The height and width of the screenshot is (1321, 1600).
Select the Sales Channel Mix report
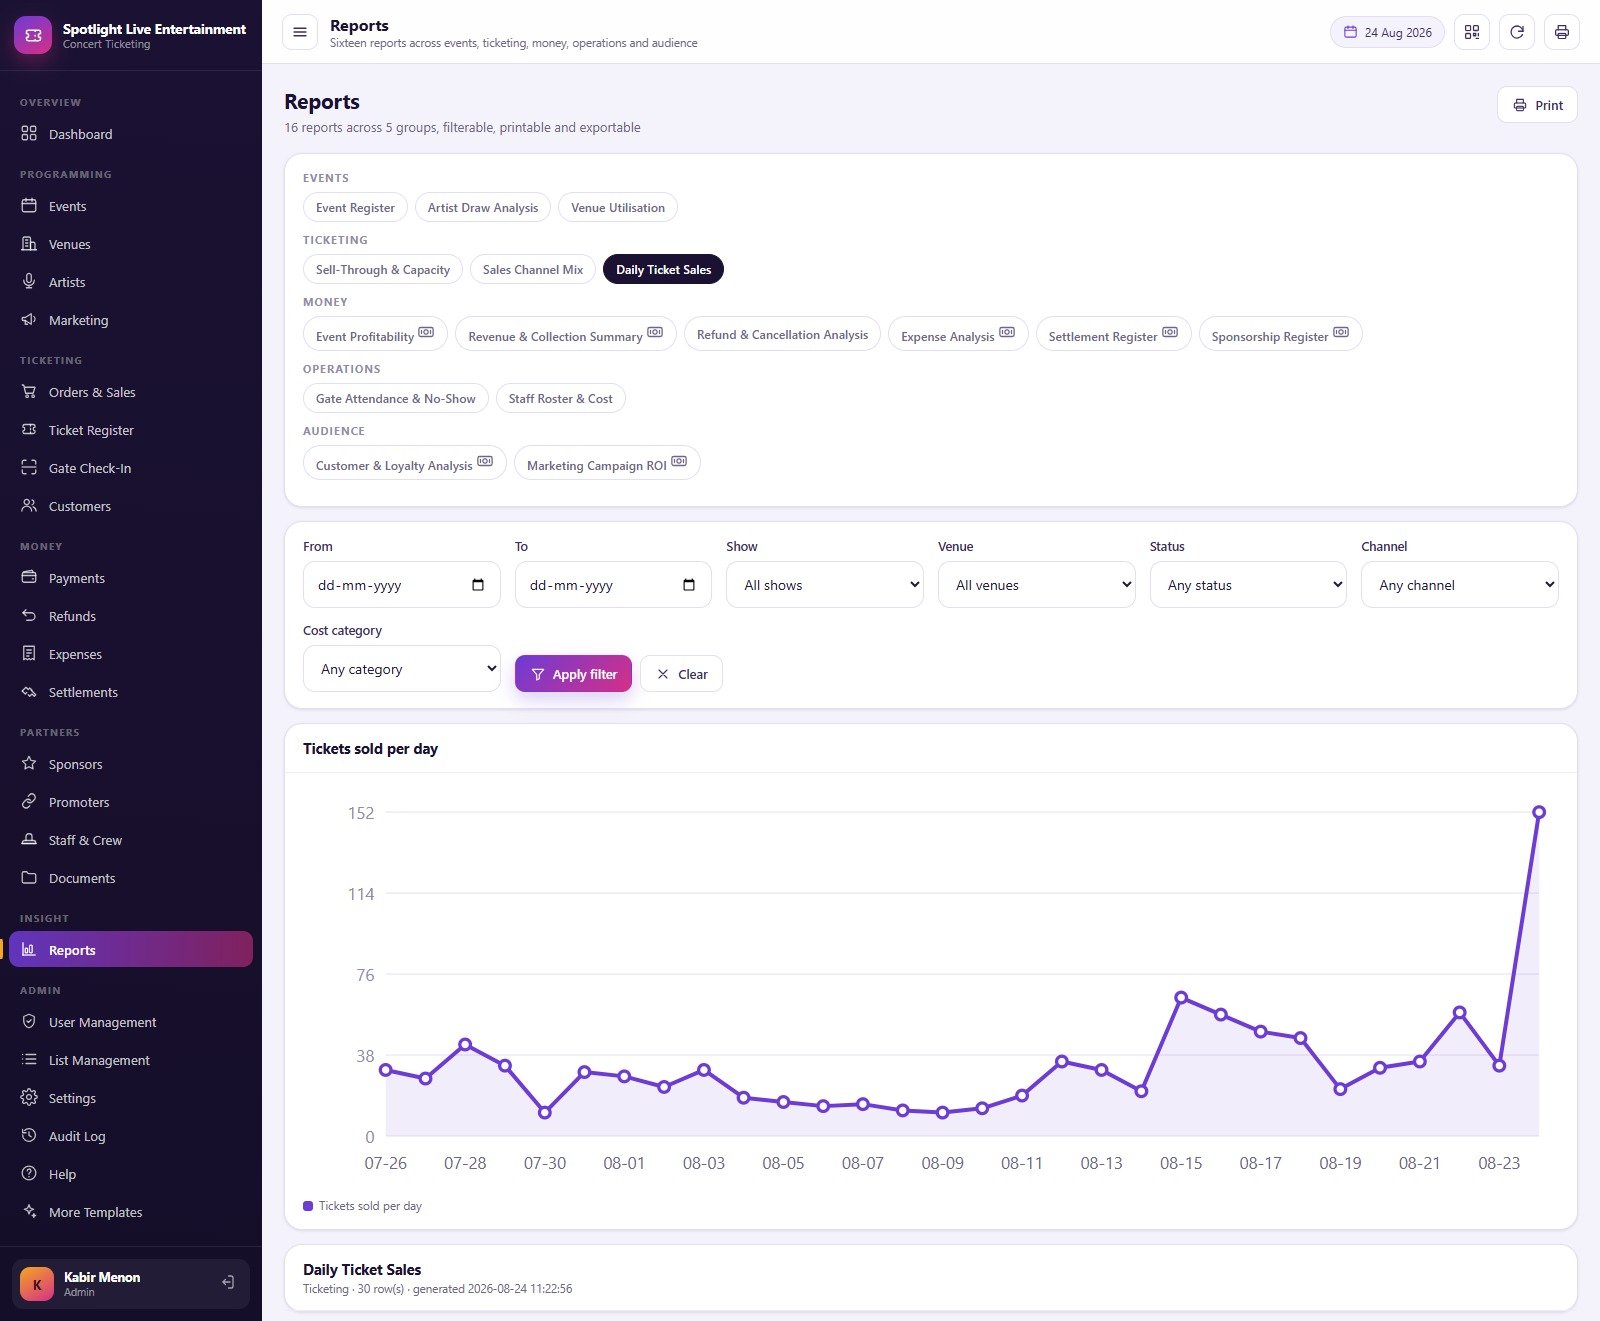(533, 270)
